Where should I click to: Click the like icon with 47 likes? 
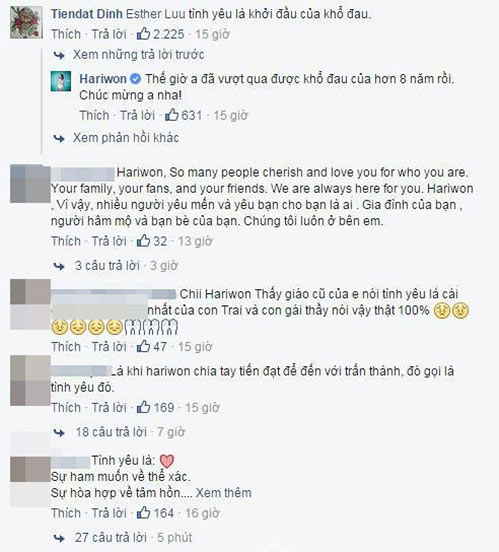coord(143,346)
